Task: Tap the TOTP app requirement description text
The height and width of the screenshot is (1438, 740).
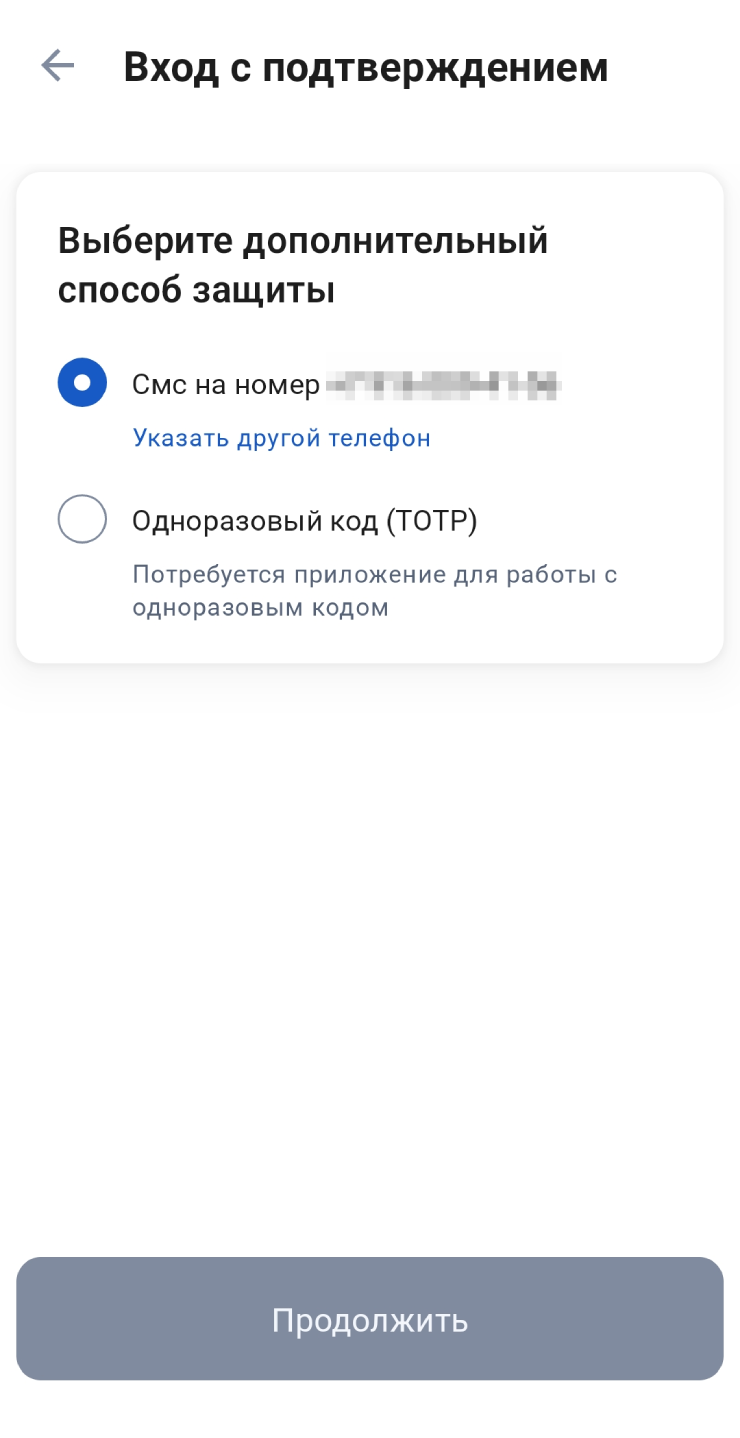Action: tap(374, 591)
